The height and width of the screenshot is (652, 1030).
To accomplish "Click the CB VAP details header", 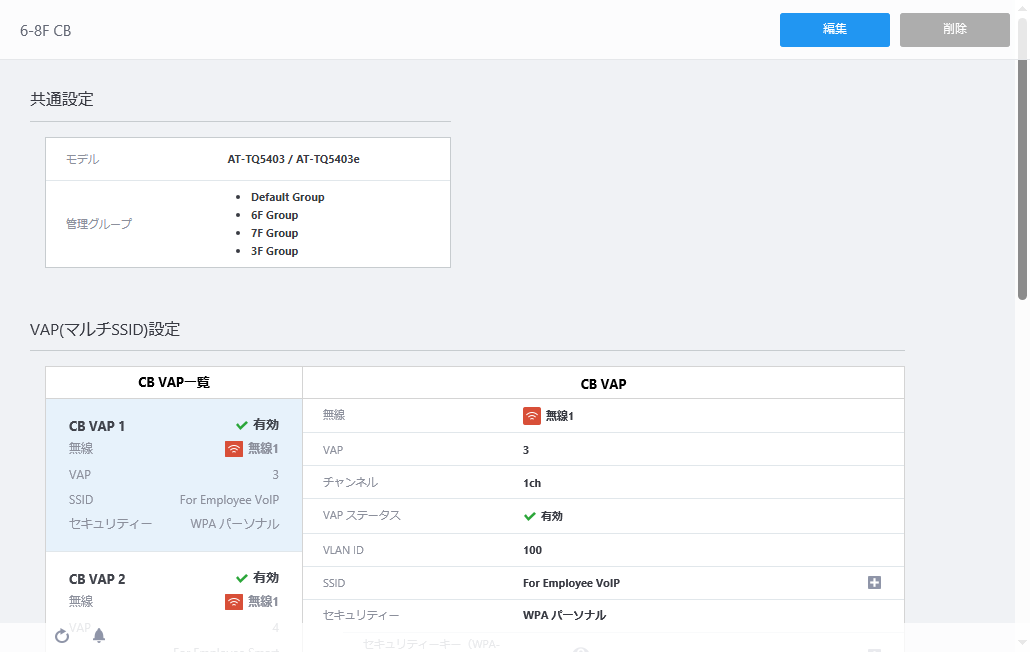I will coord(603,384).
